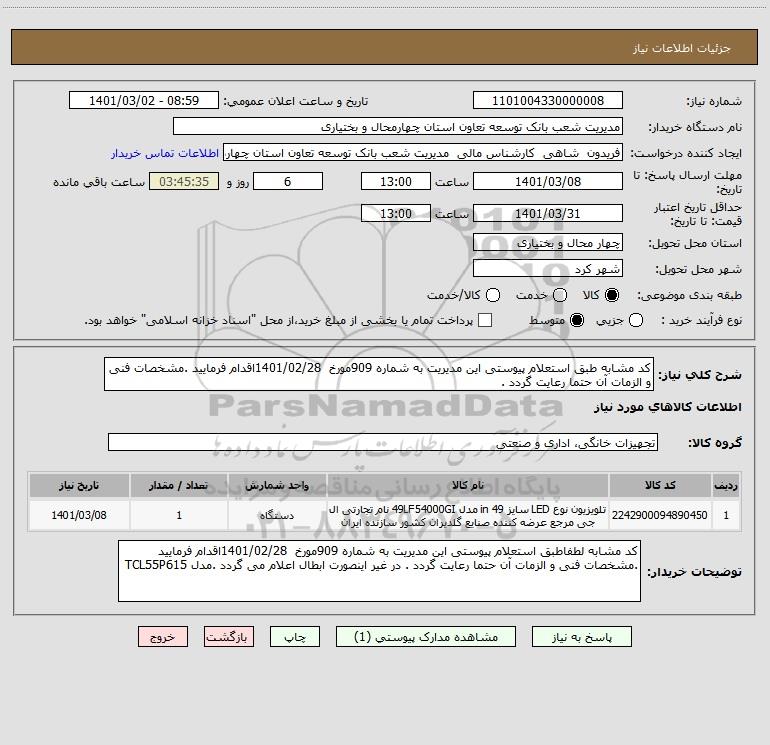Click the واحد شمارش column header
770x745 pixels.
(277, 485)
